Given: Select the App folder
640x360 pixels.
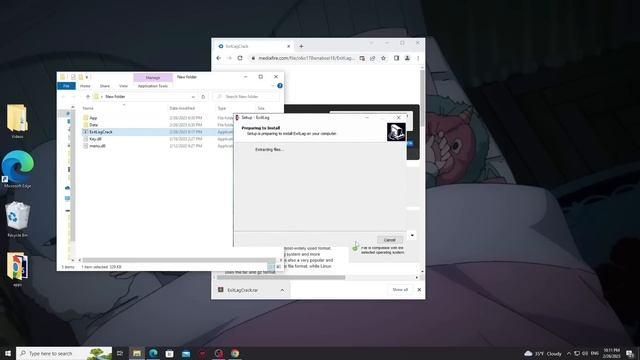Looking at the screenshot, I should coord(93,118).
